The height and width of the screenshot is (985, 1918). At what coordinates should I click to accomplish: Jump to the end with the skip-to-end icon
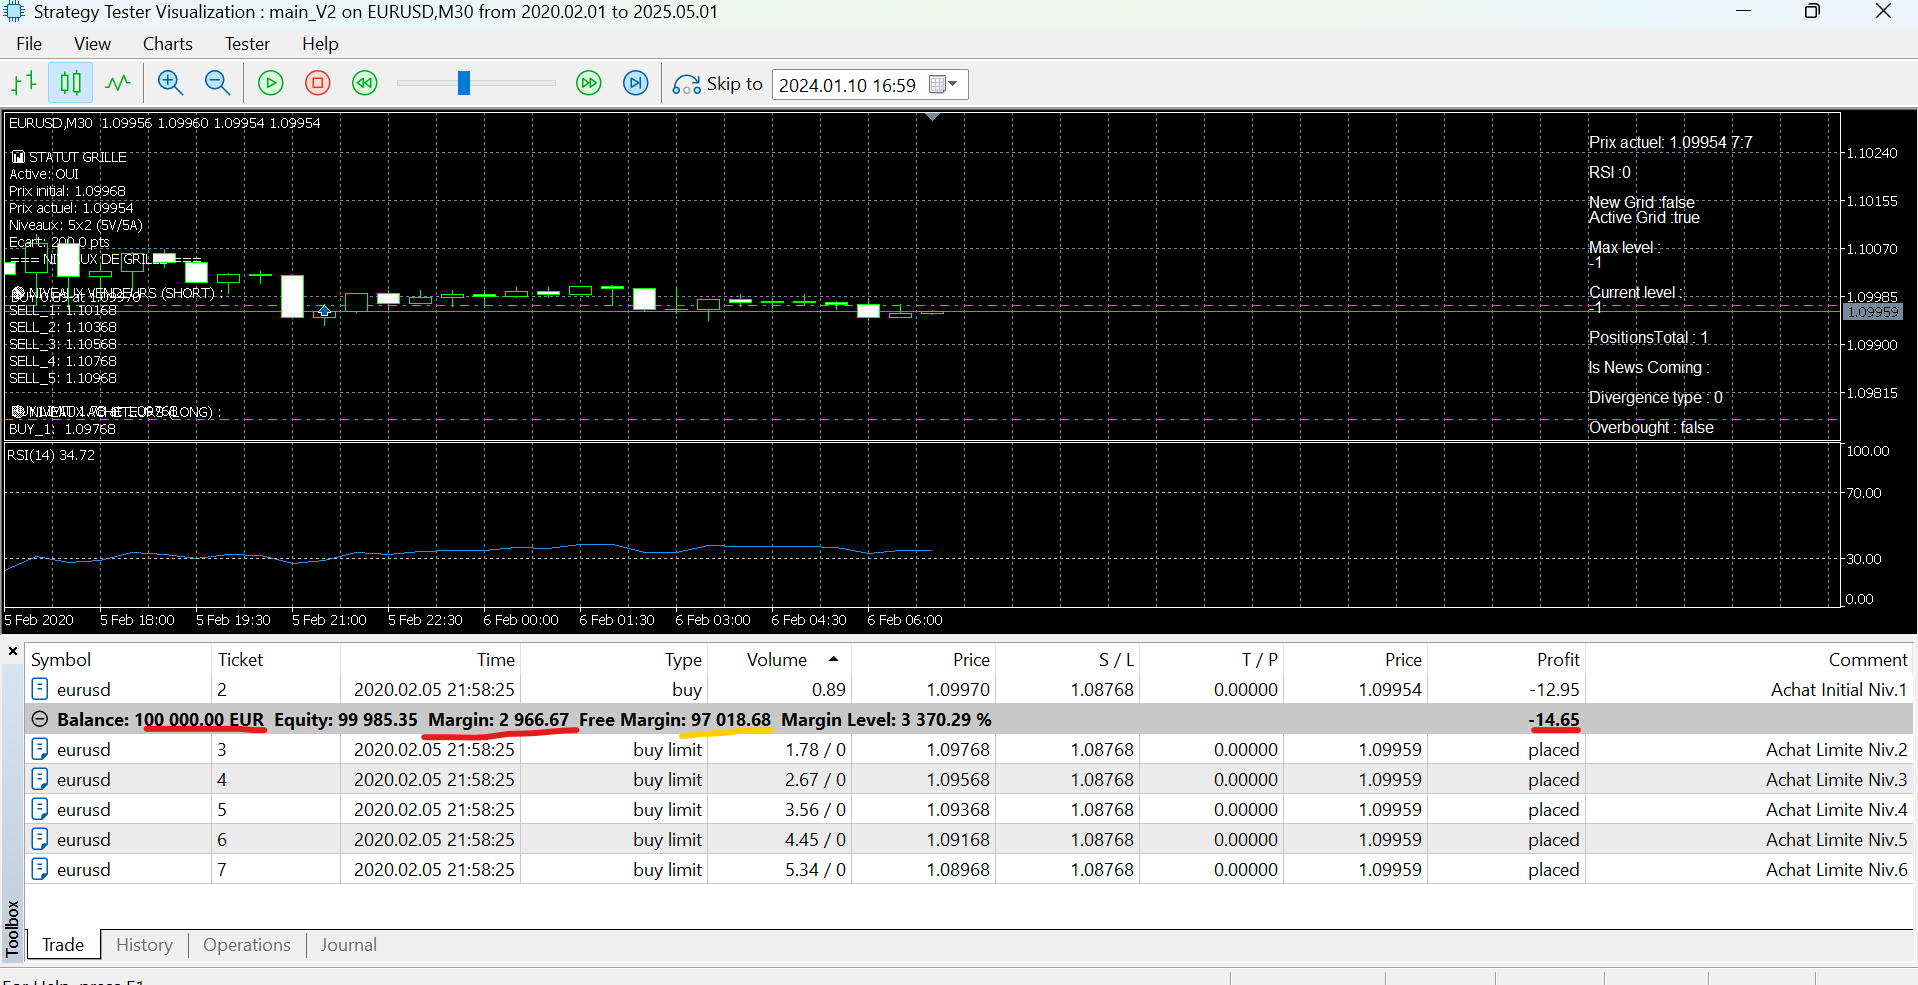point(636,83)
